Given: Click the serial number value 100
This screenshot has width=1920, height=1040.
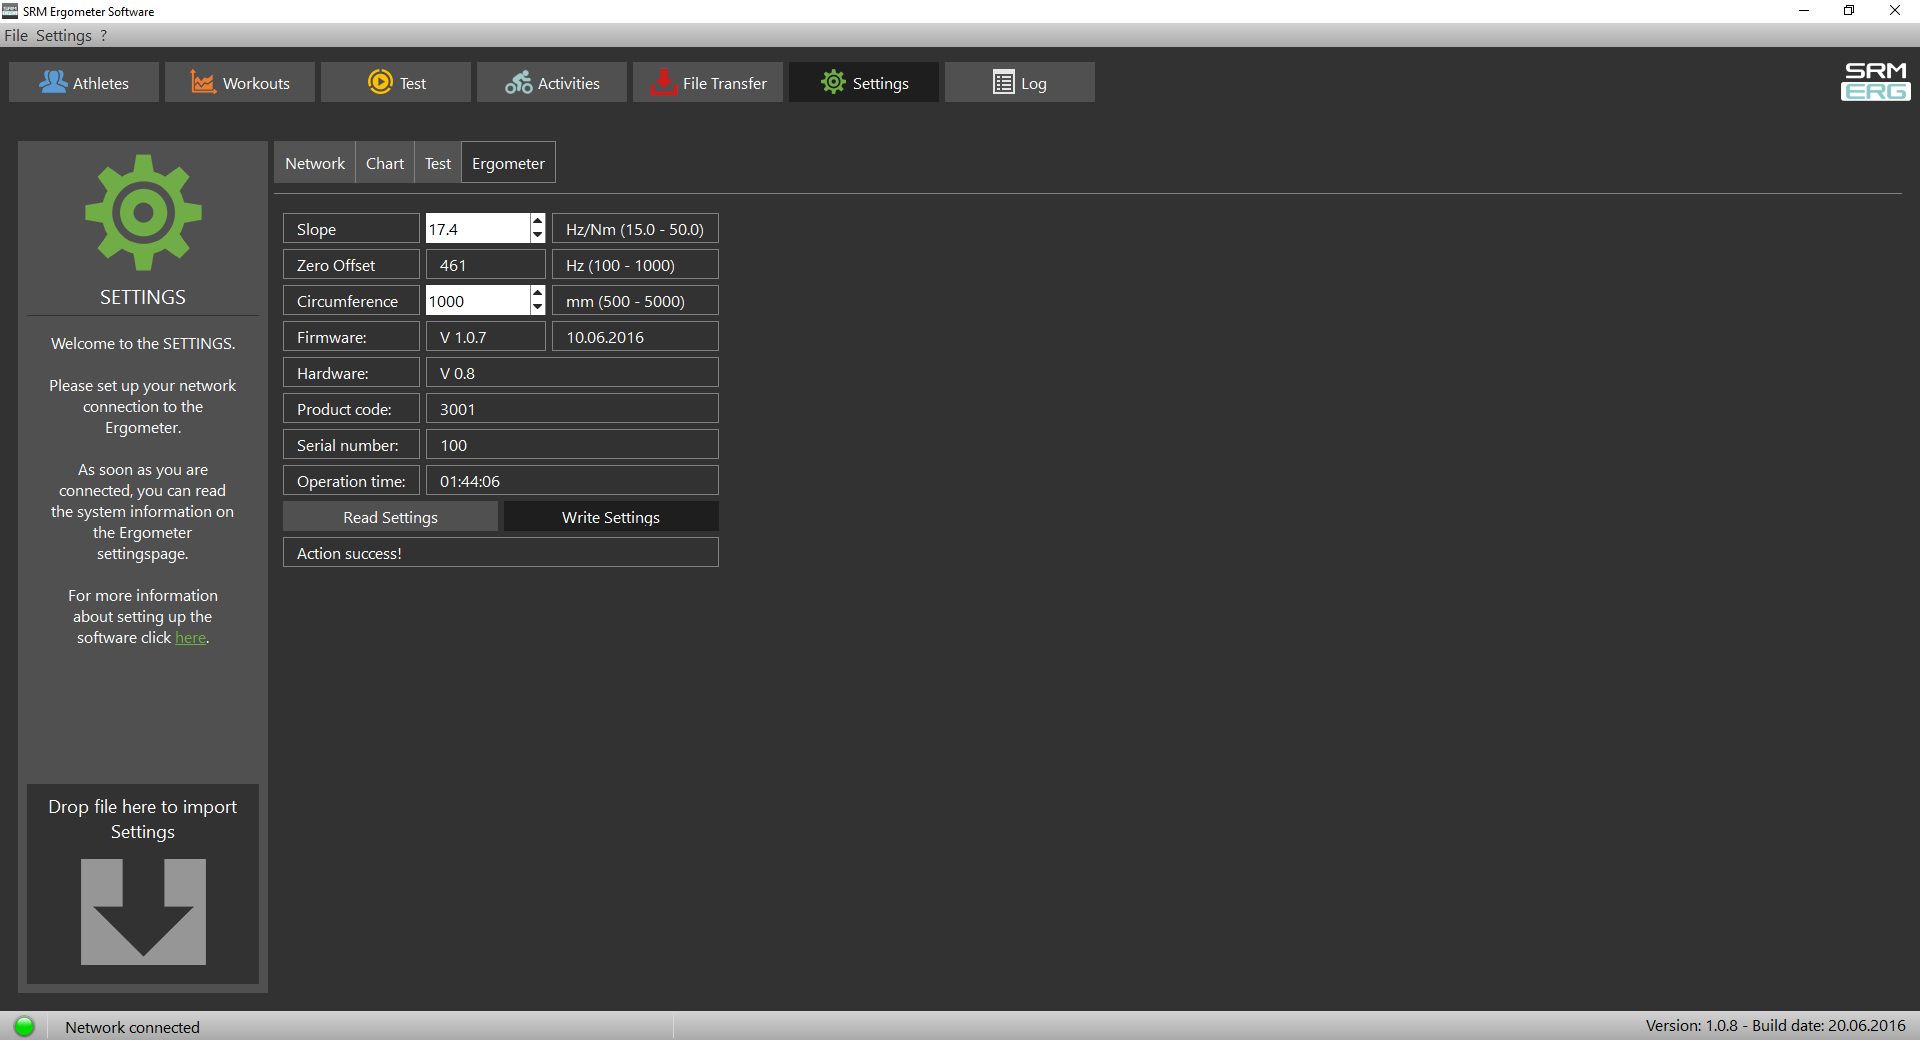Looking at the screenshot, I should [x=572, y=445].
